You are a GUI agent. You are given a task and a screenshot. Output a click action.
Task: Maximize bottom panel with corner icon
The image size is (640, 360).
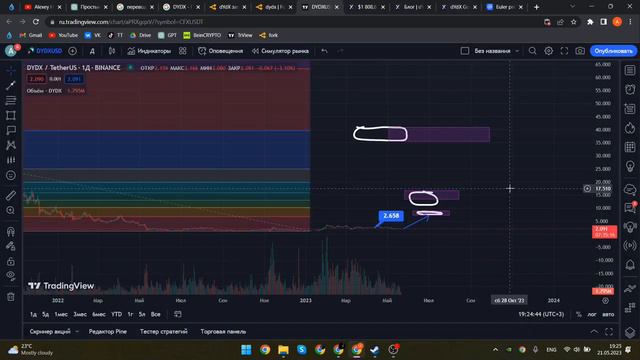609,331
